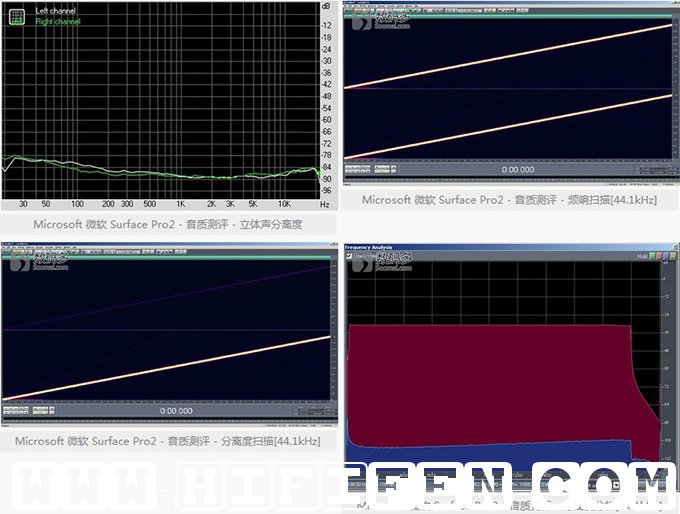The image size is (680, 514).
Task: Click the time display in the 分离度扫描 window
Action: pos(176,411)
